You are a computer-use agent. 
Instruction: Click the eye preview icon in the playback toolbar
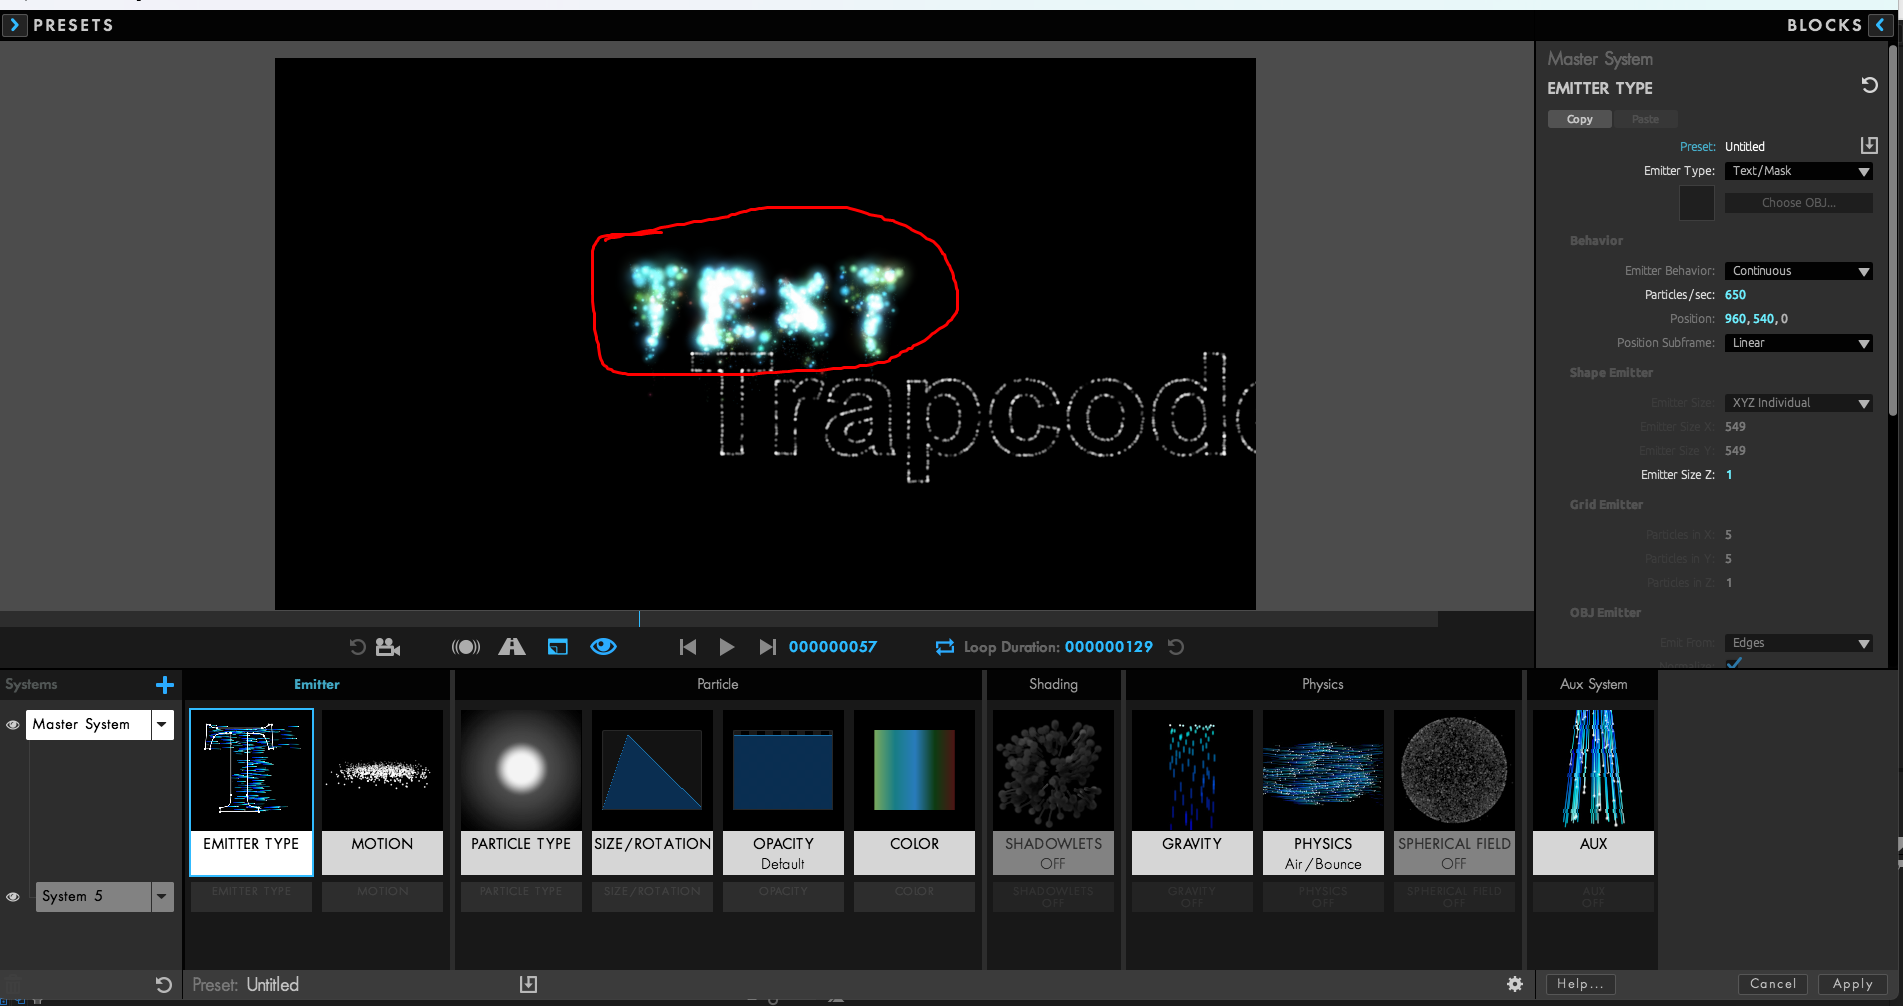pos(603,646)
